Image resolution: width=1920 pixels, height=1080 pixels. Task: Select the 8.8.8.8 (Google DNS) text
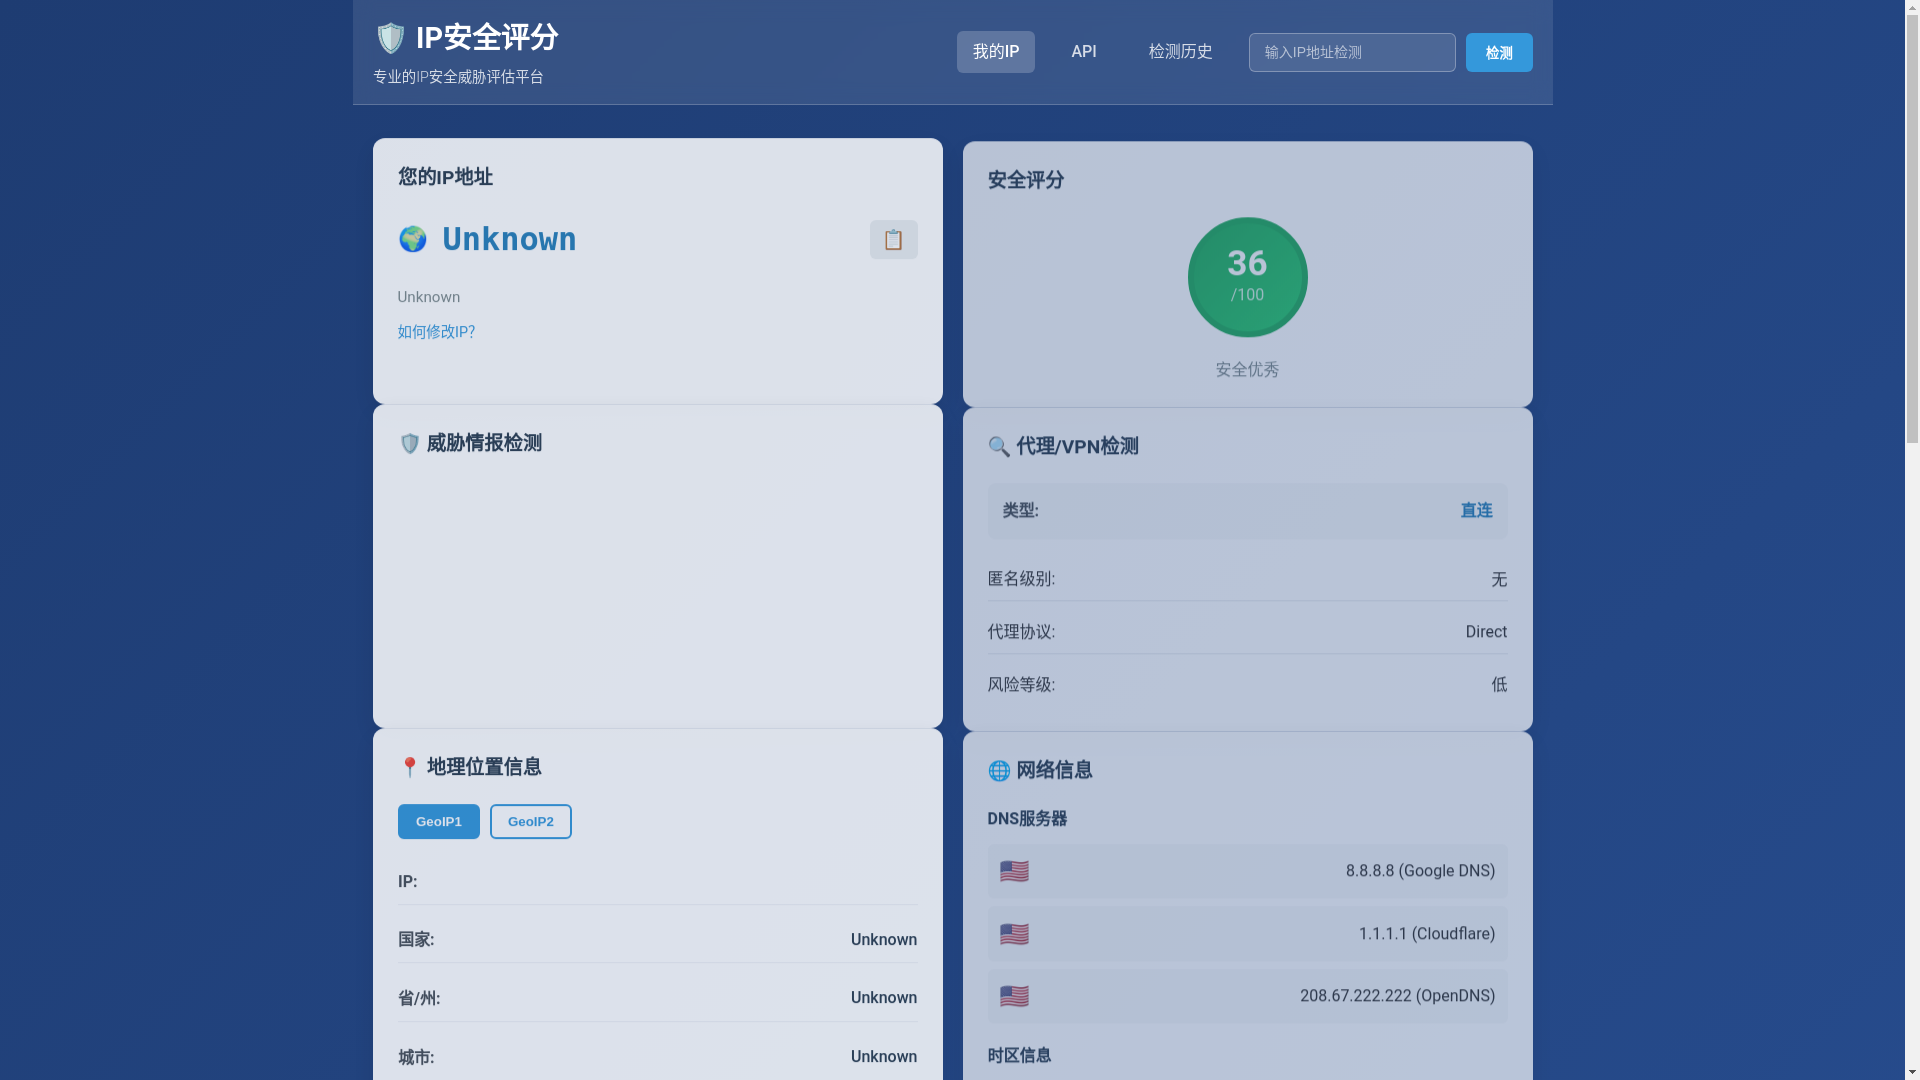[1420, 871]
